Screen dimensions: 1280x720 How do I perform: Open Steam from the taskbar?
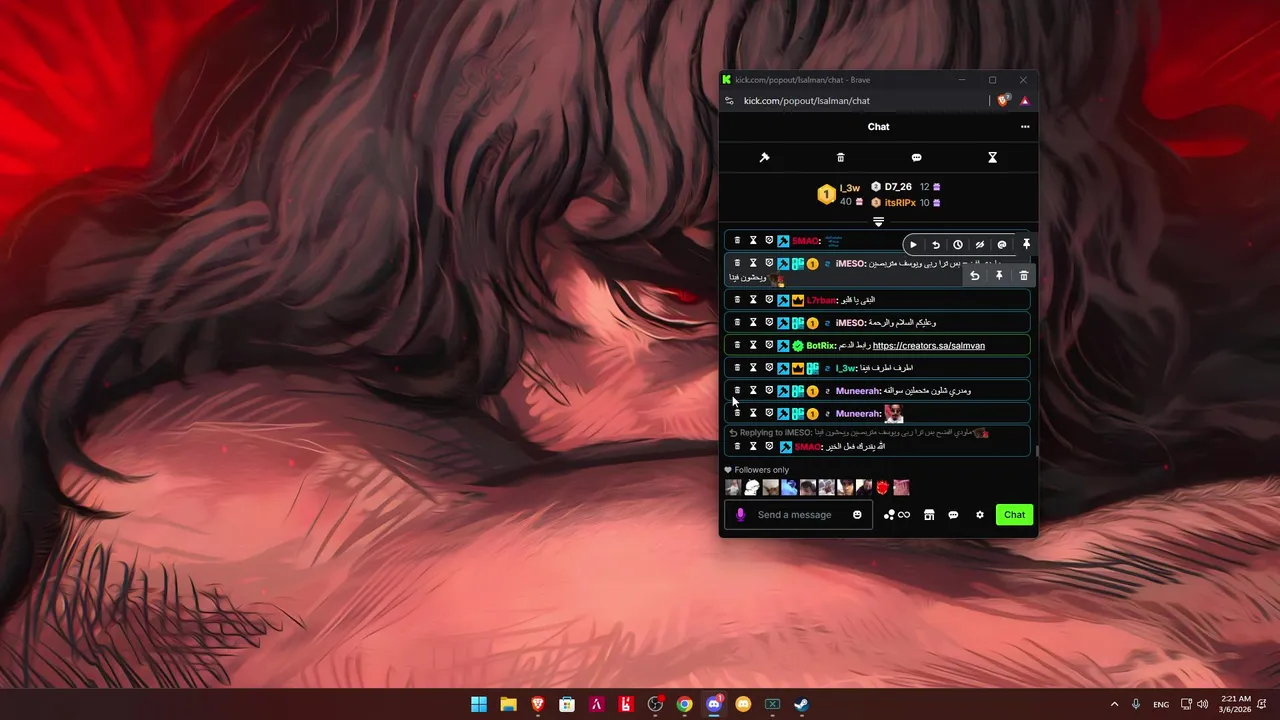(x=802, y=704)
